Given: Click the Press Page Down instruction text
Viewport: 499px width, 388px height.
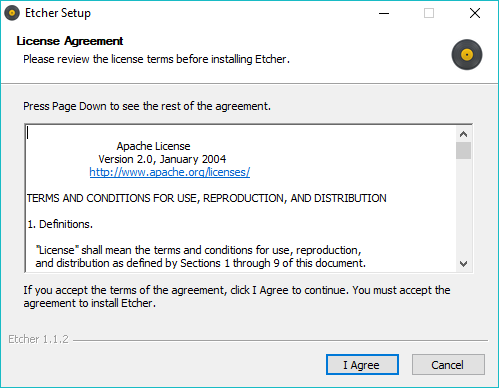Looking at the screenshot, I should (x=147, y=106).
